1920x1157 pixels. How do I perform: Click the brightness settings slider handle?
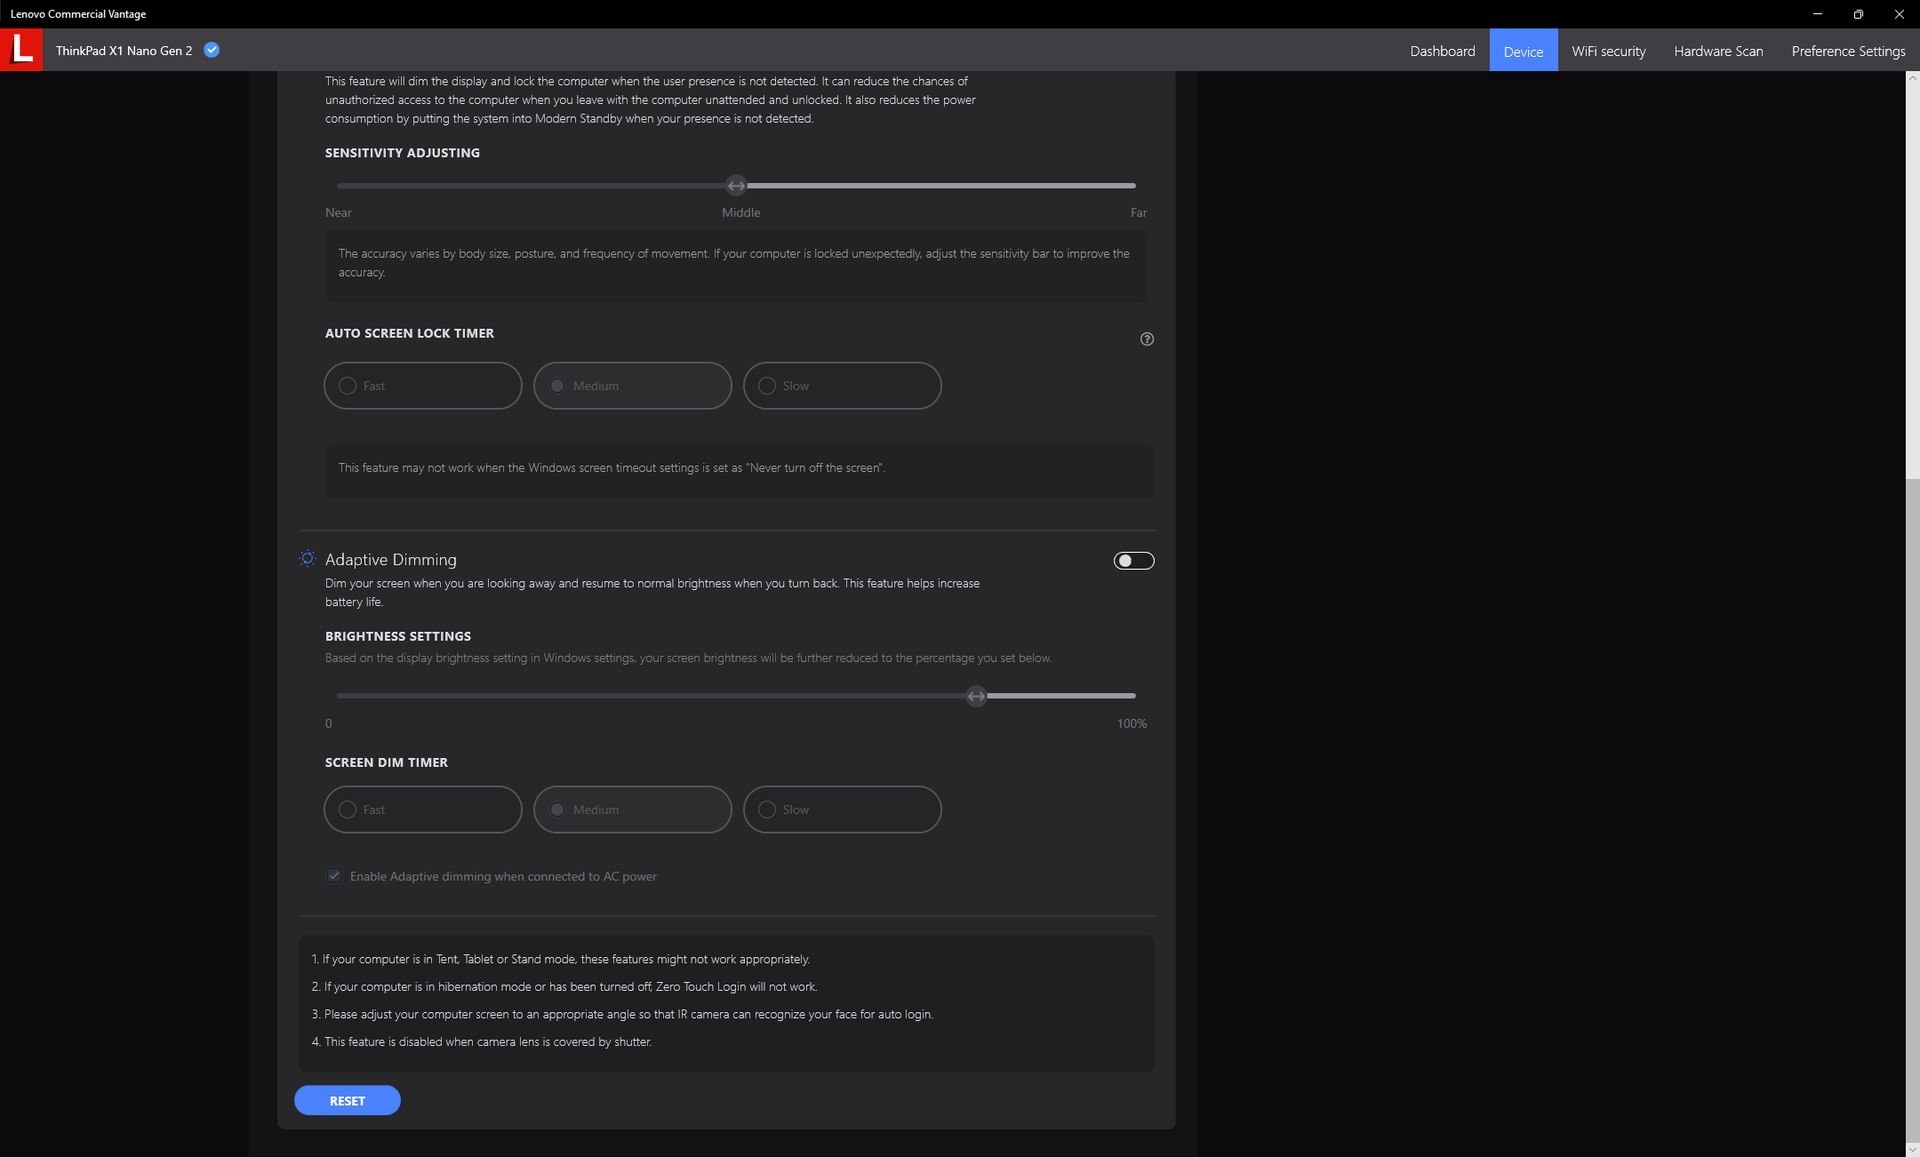(x=976, y=696)
